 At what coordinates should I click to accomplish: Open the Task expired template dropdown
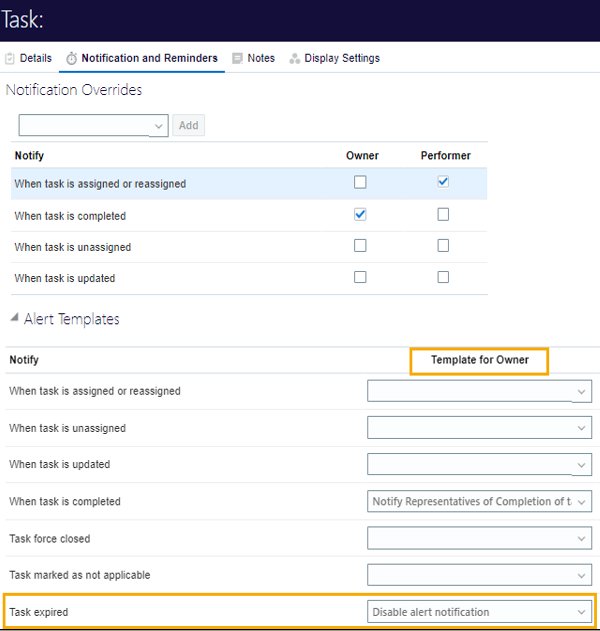coord(479,612)
